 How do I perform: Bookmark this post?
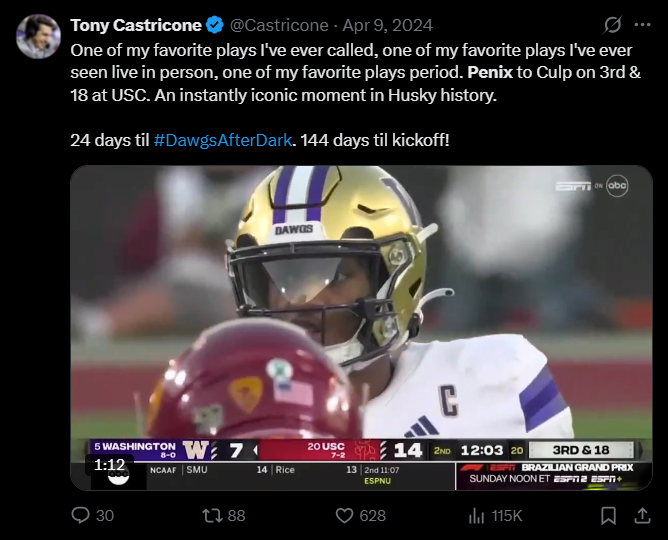click(x=608, y=516)
